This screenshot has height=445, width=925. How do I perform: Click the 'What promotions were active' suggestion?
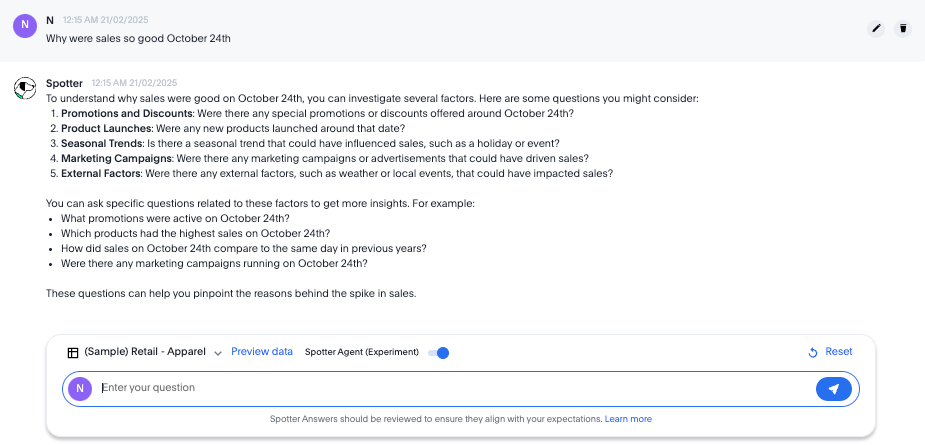175,218
